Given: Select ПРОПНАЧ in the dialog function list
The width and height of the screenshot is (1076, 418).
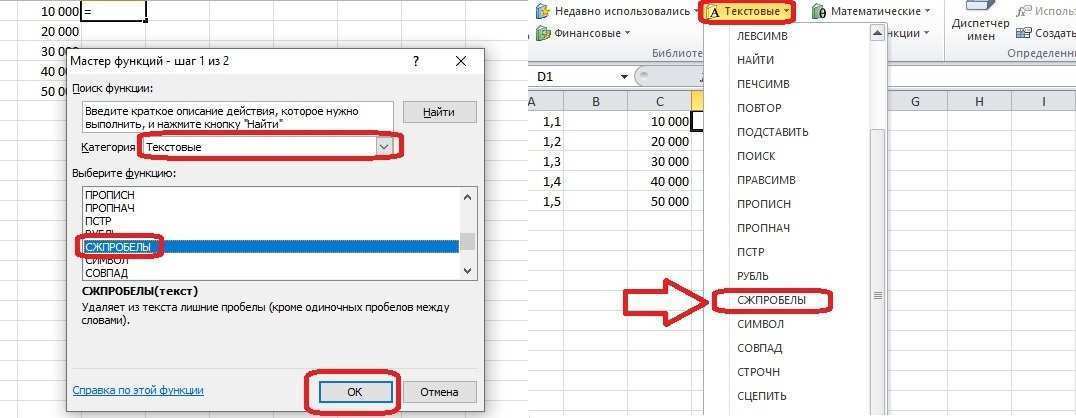Looking at the screenshot, I should pos(110,207).
